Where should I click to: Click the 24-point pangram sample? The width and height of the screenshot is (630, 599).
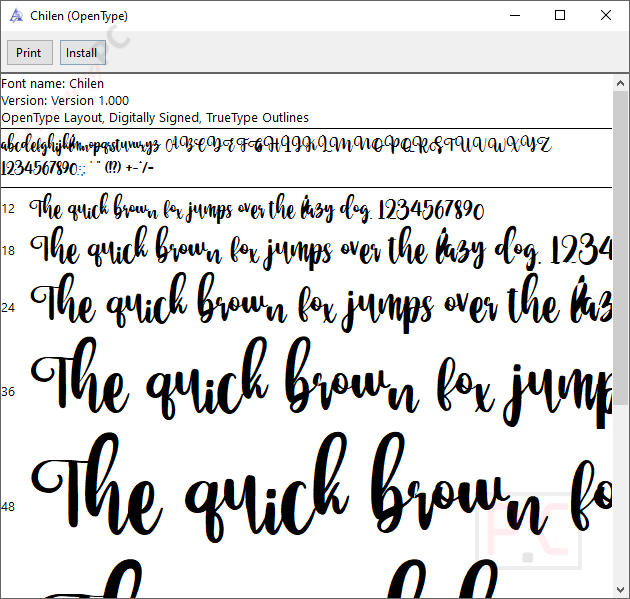pyautogui.click(x=321, y=303)
